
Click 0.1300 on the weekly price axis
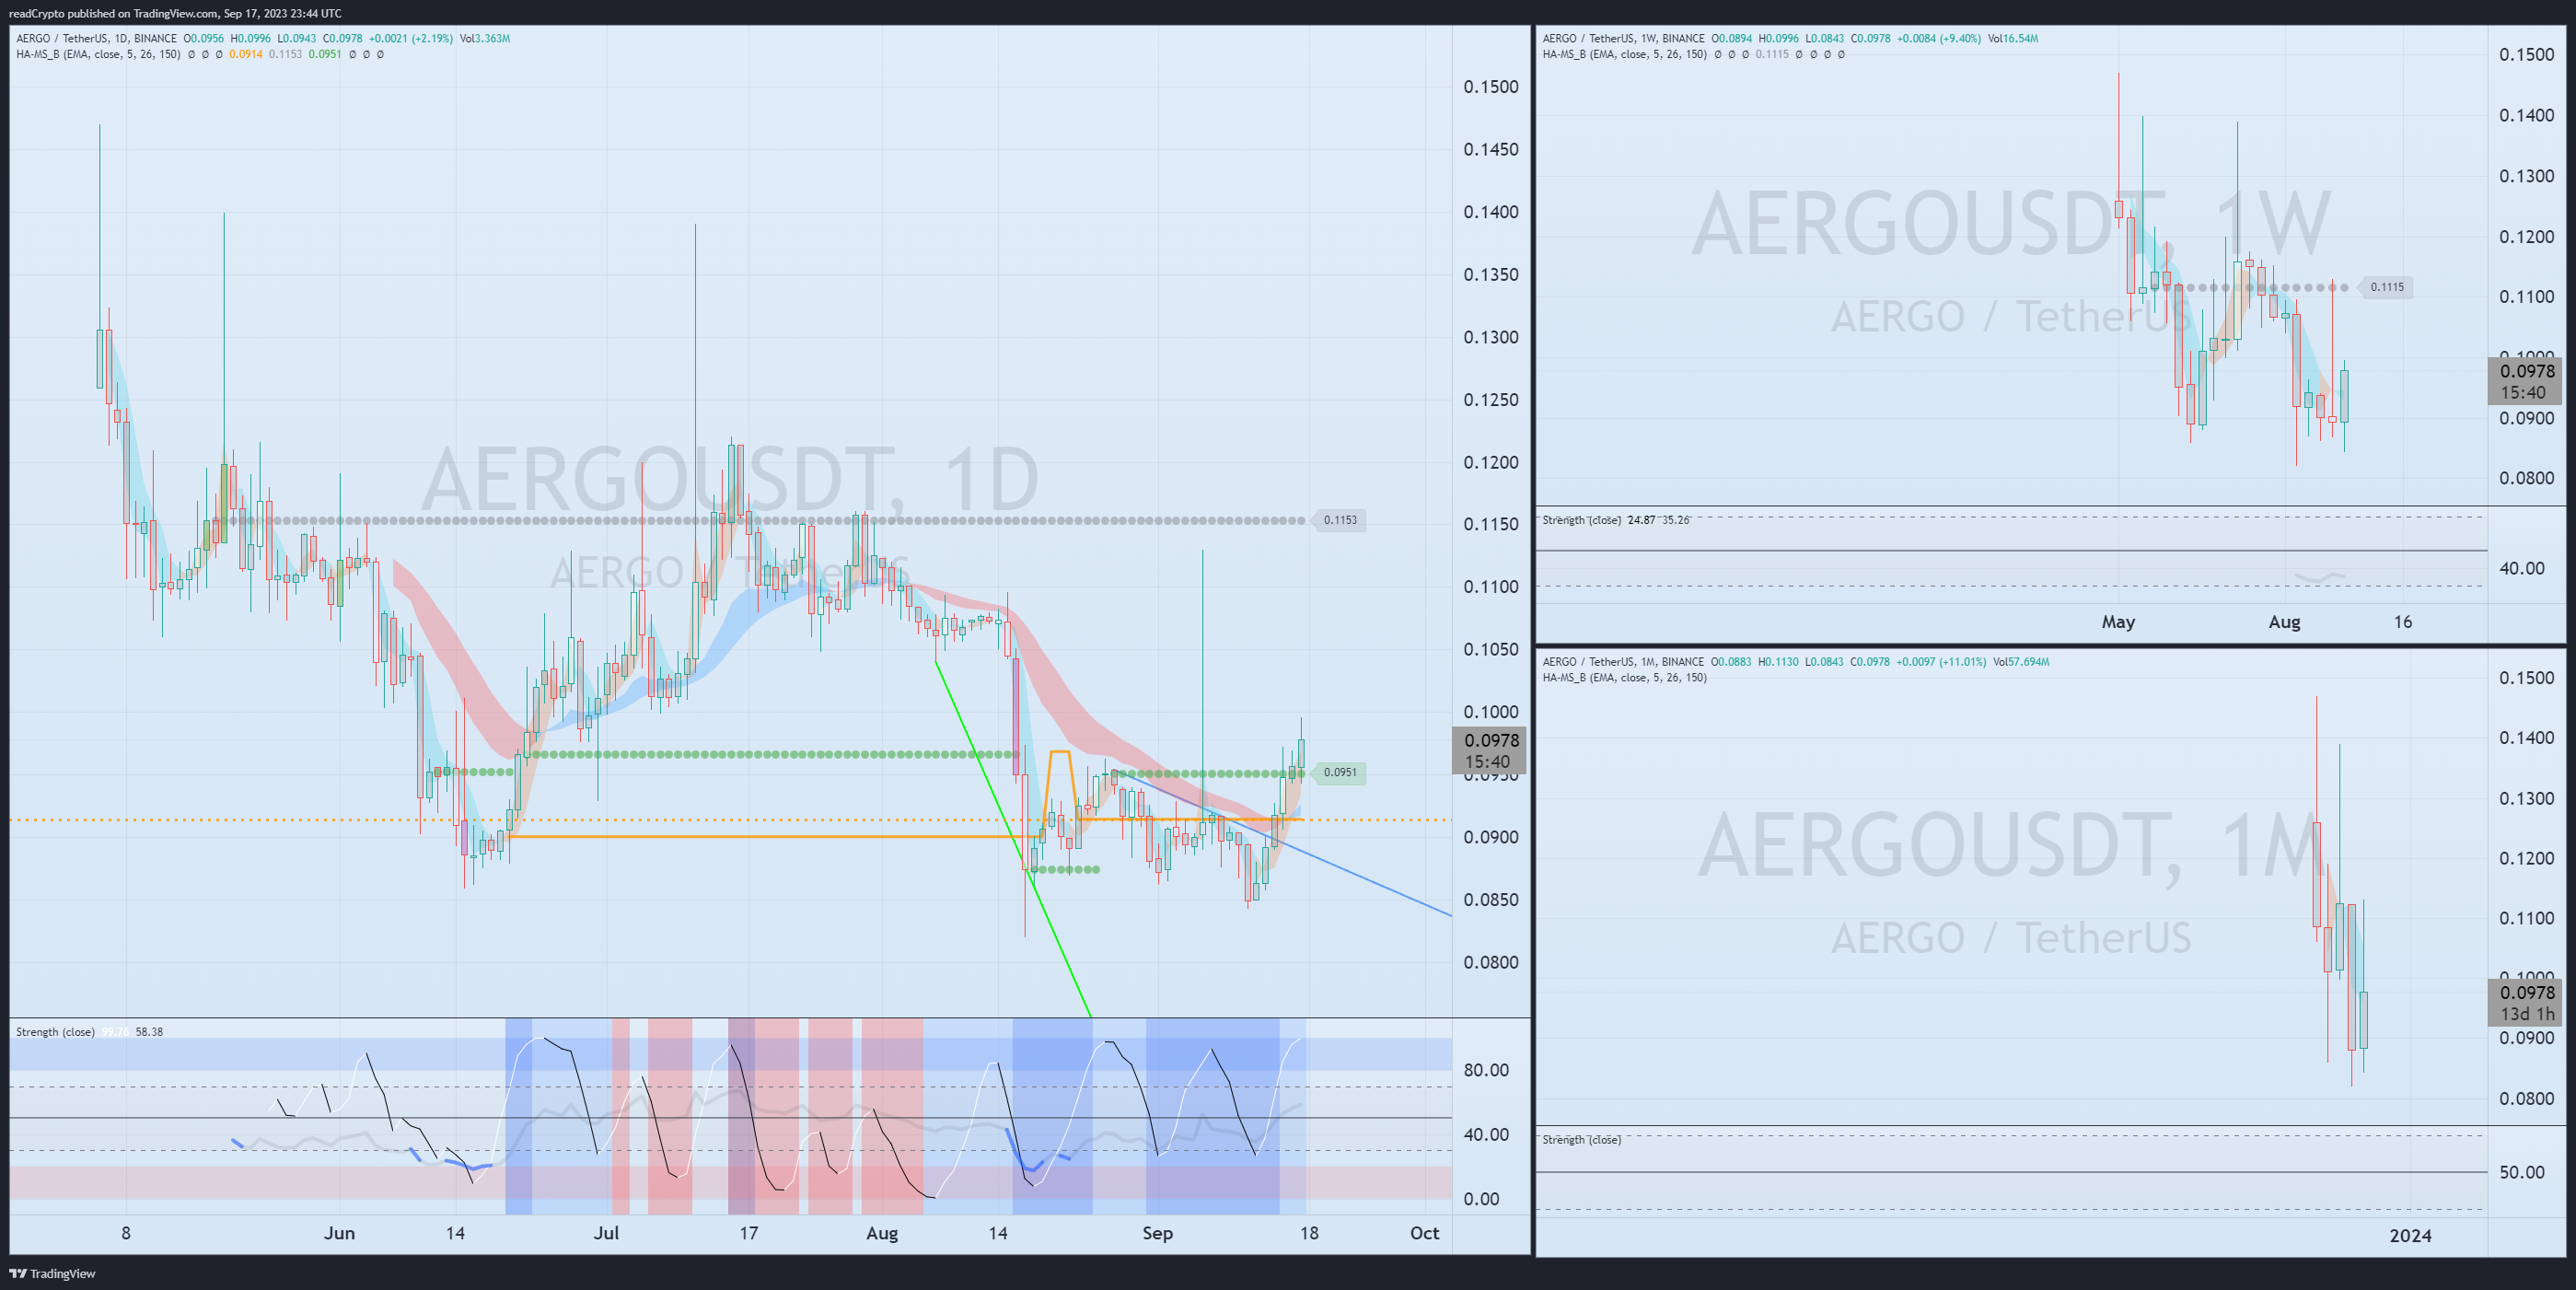[2526, 176]
